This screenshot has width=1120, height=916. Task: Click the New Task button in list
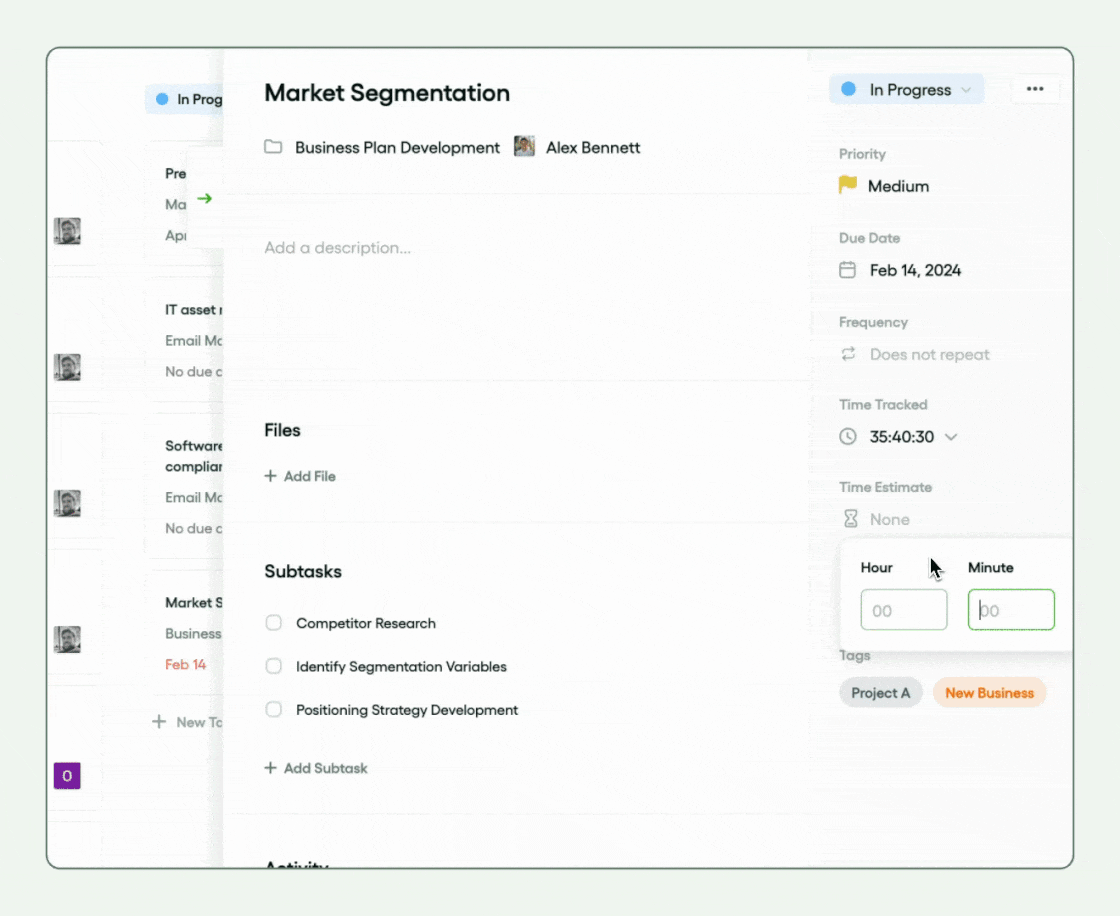click(187, 722)
